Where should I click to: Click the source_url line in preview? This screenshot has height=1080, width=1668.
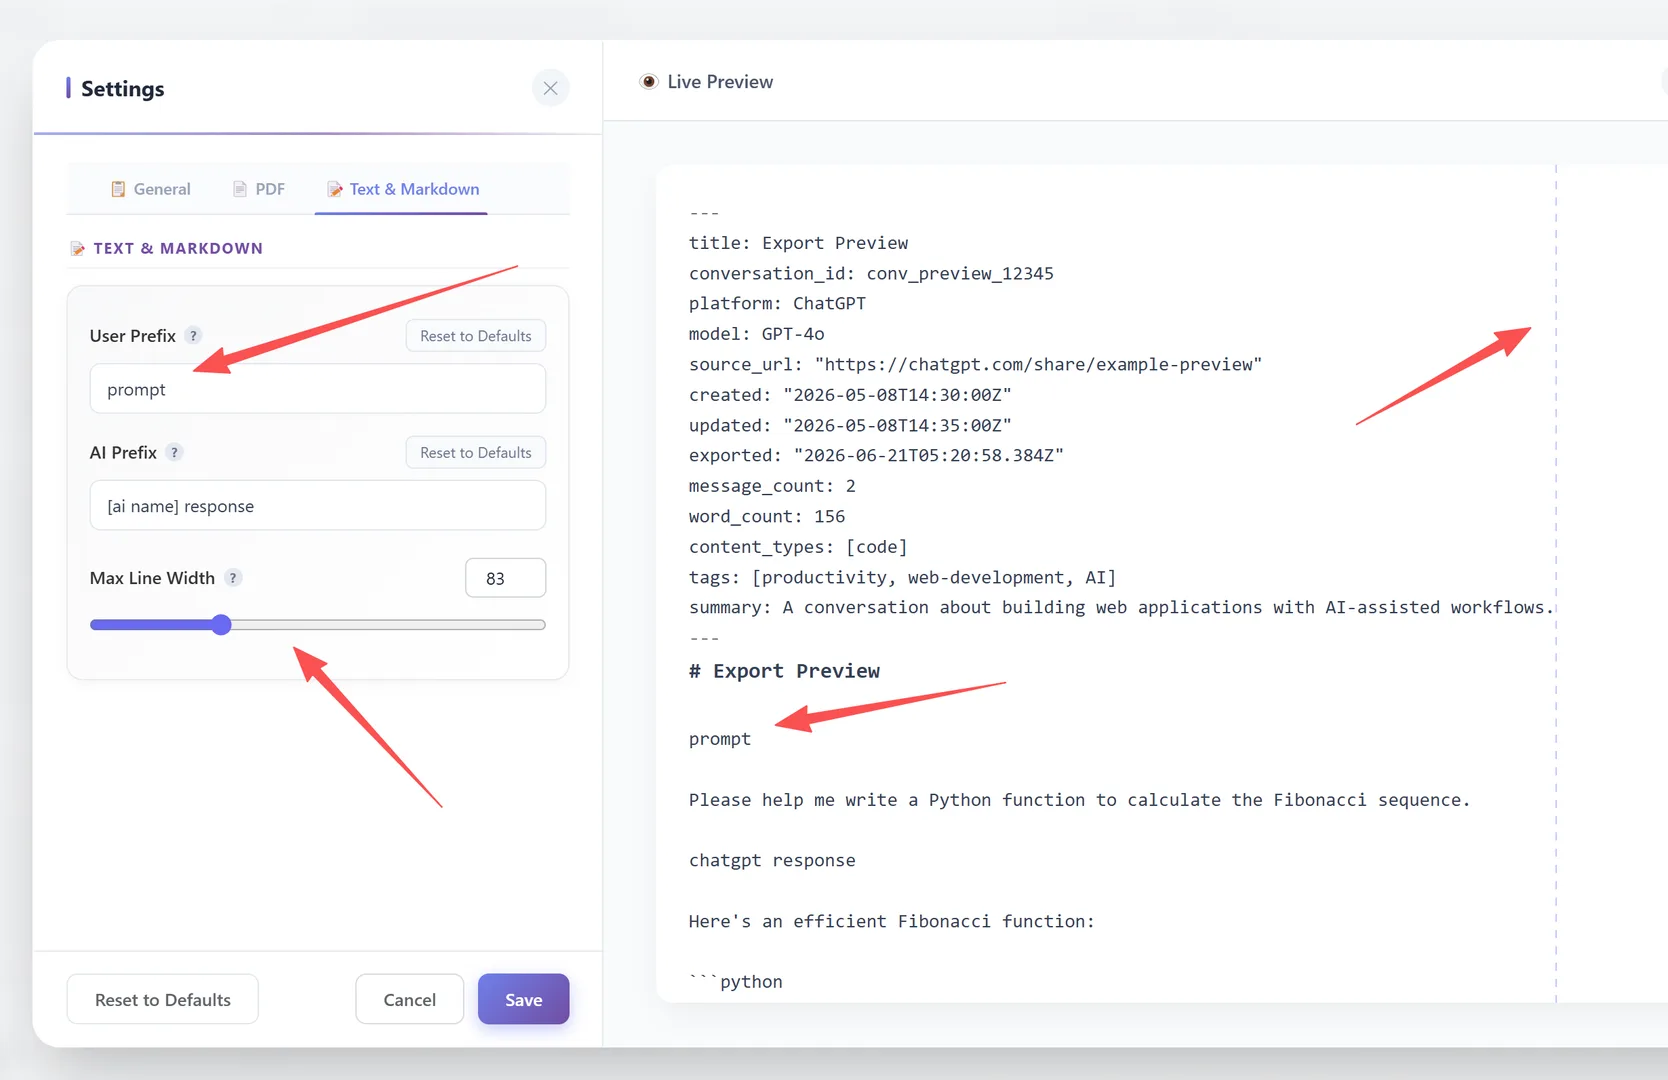coord(975,365)
